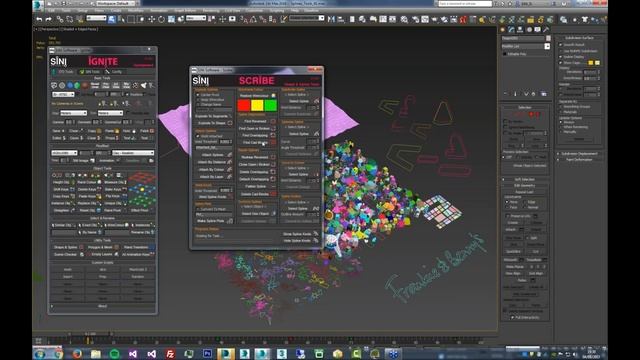Pick the green colour swatch in Scribe

click(x=271, y=105)
